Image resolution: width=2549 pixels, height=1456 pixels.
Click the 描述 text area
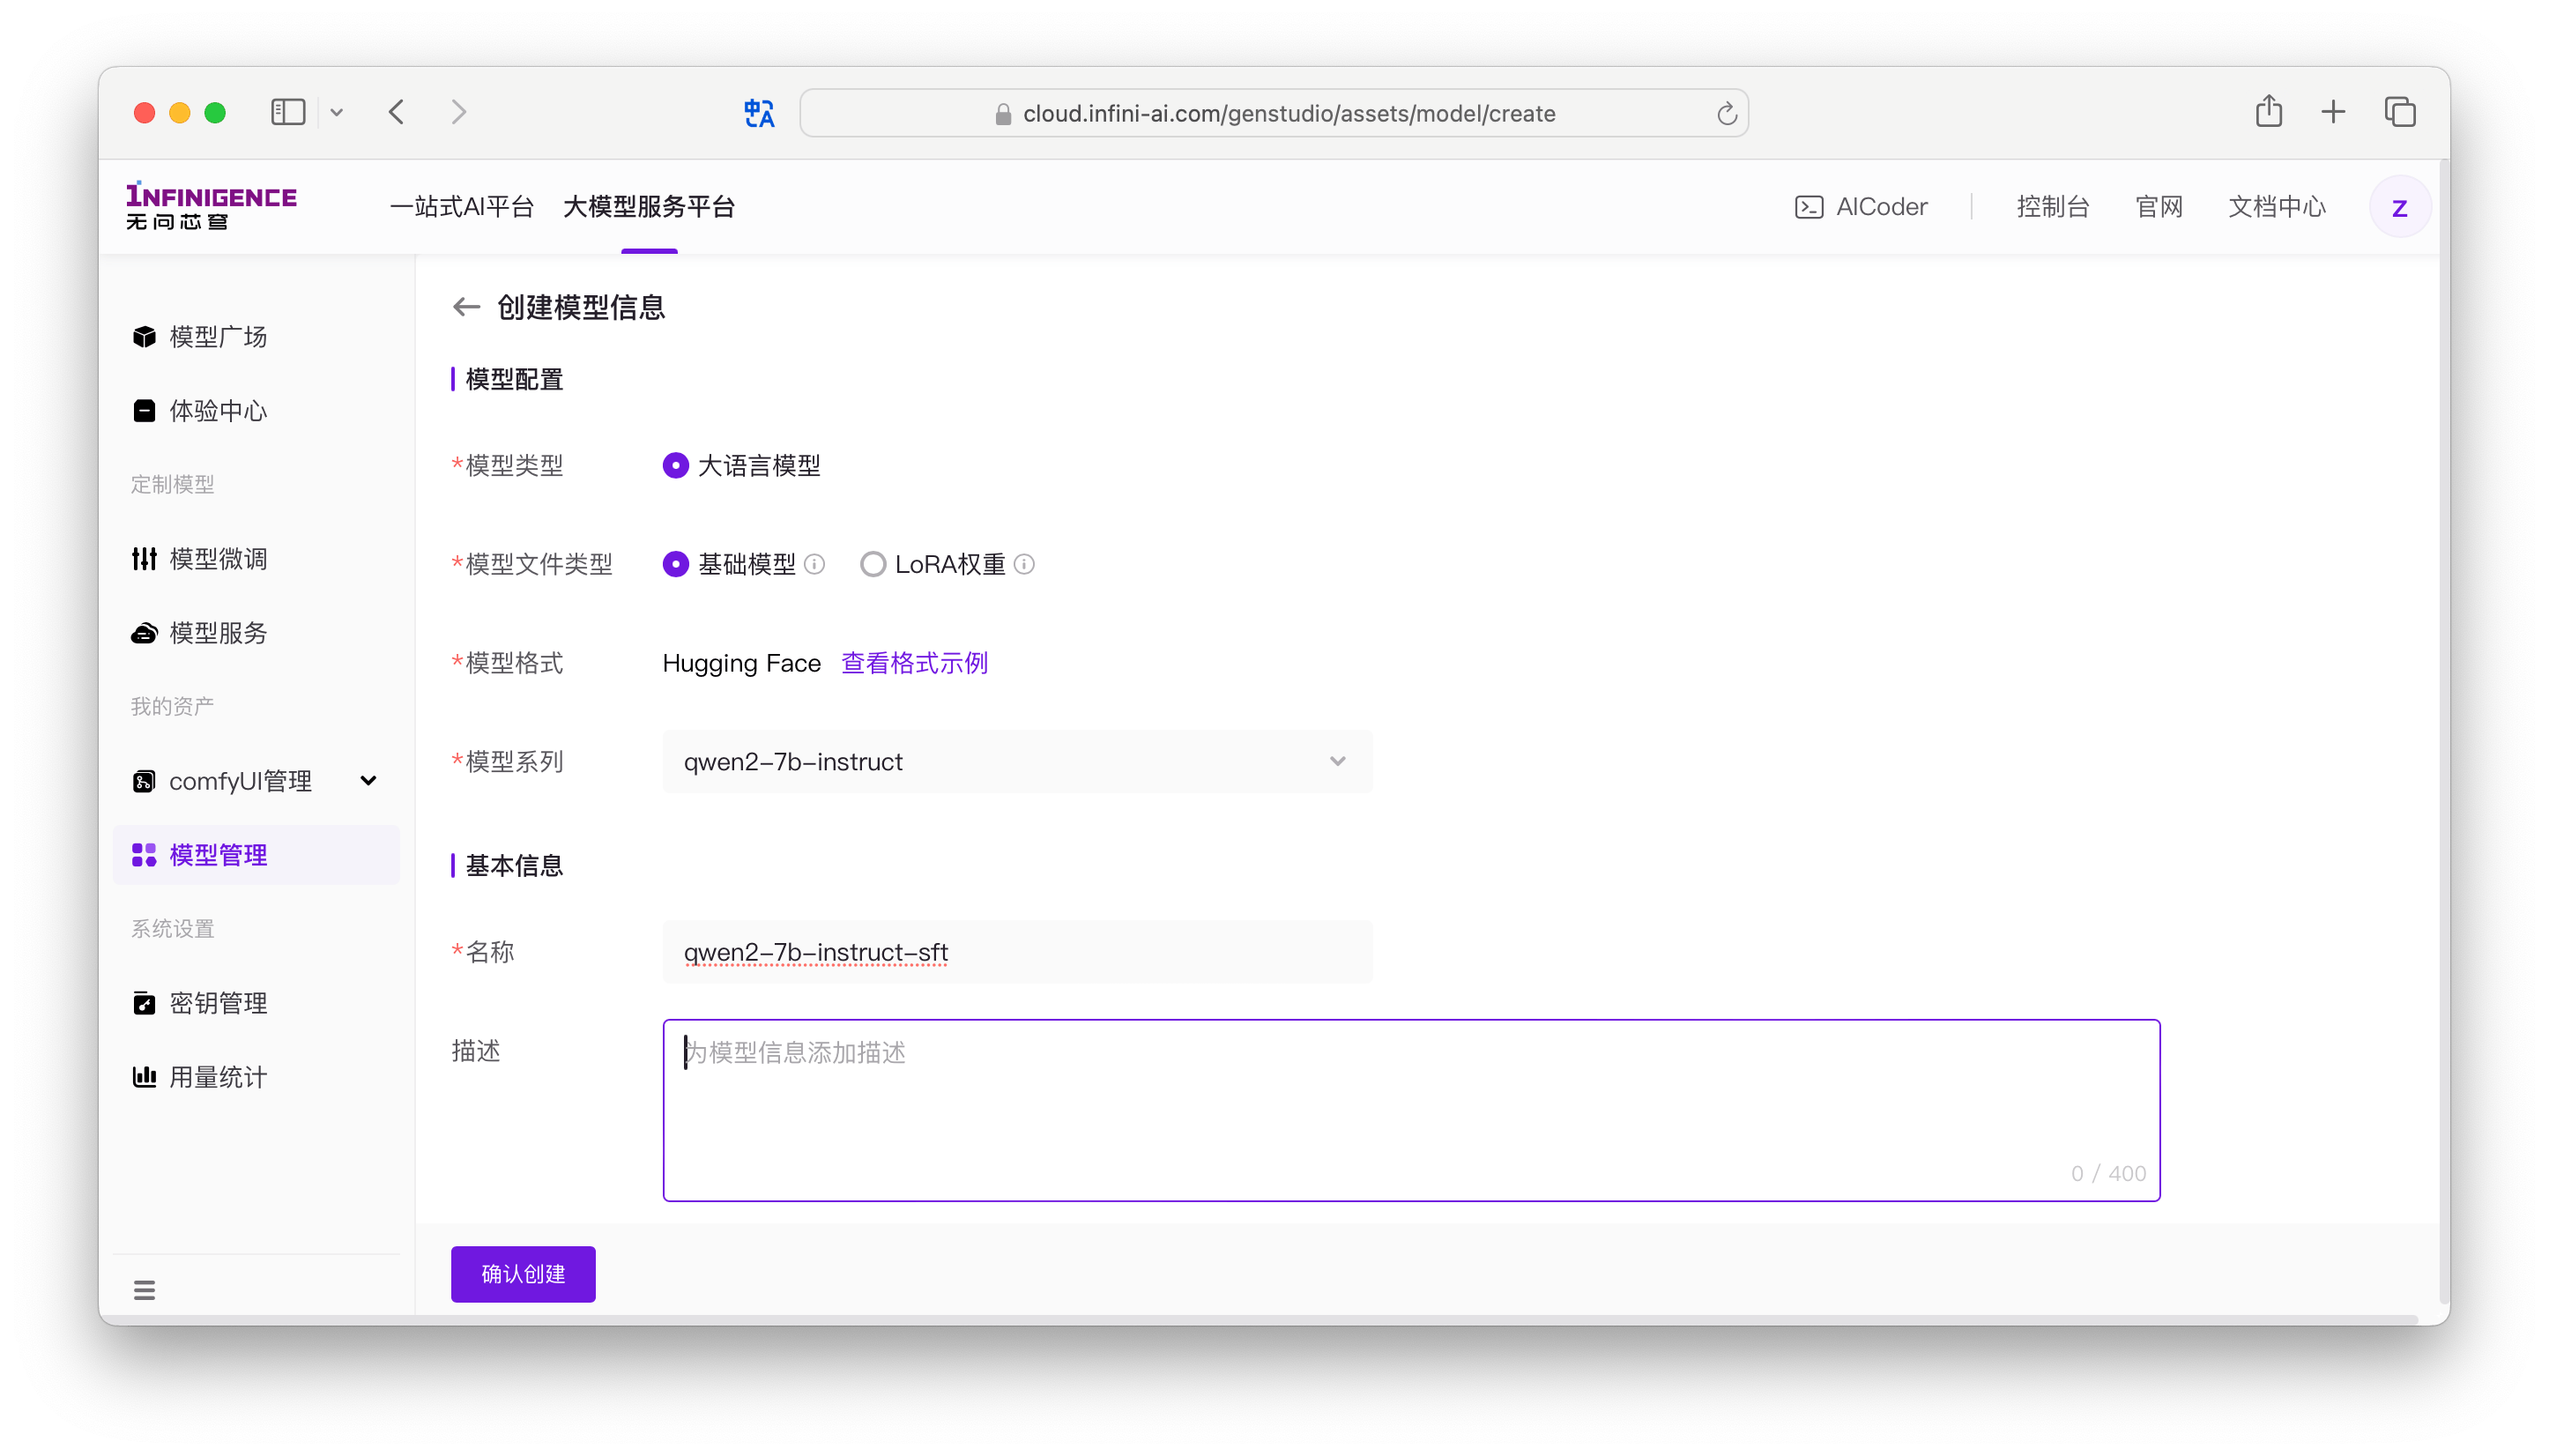tap(1411, 1110)
